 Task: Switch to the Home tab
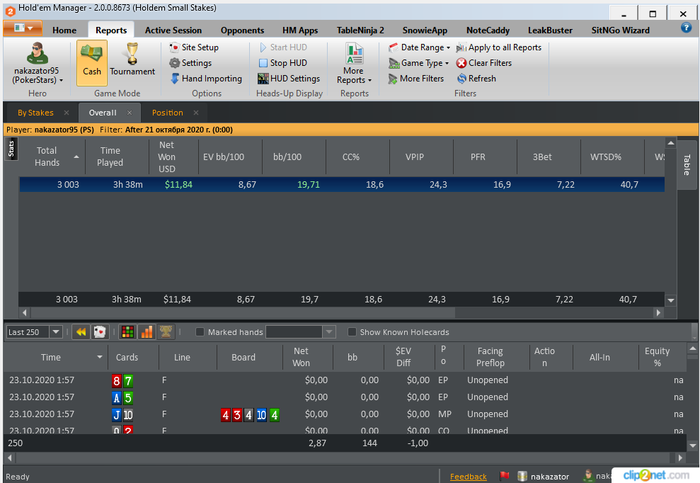point(64,30)
